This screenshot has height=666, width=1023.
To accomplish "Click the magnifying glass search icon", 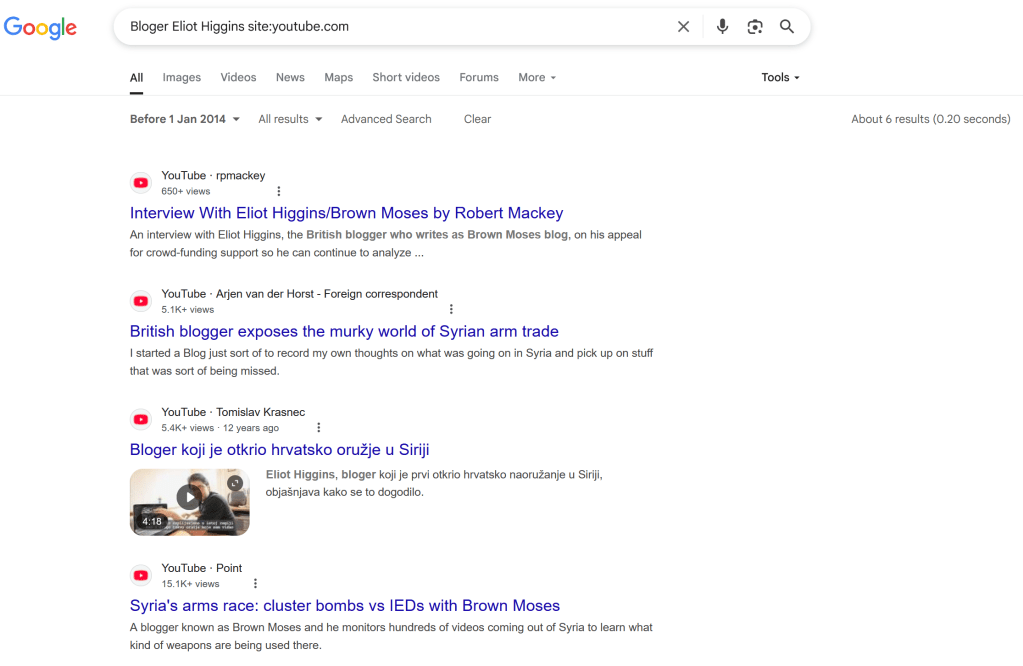I will pyautogui.click(x=787, y=27).
